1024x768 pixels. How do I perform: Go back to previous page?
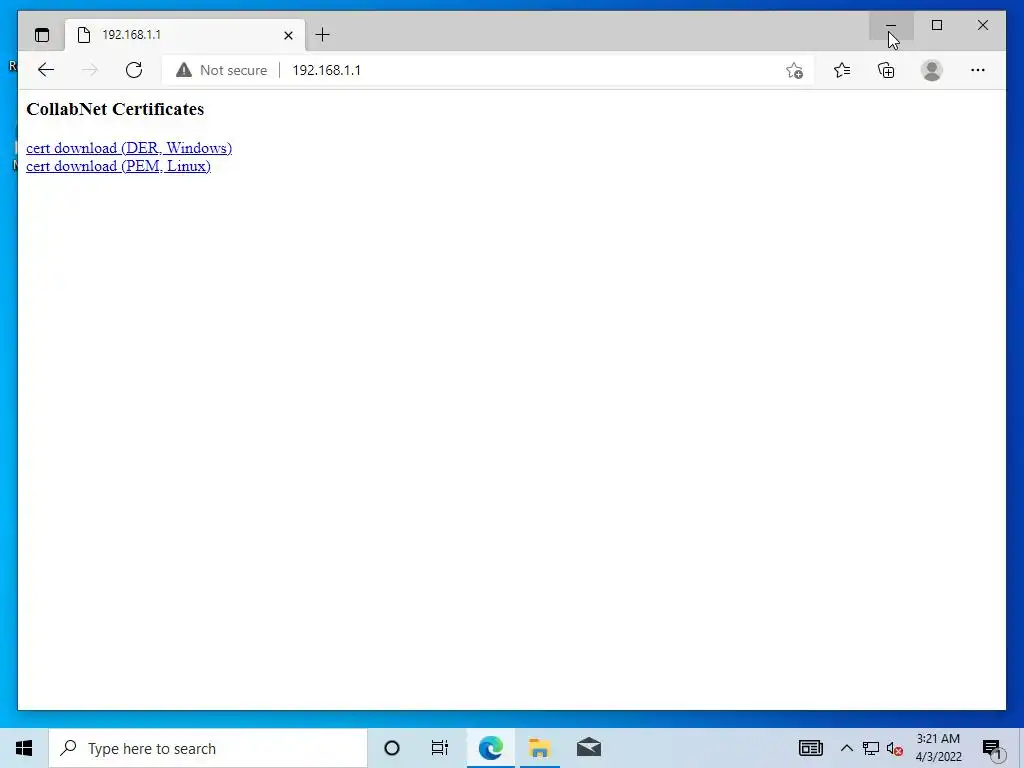46,70
